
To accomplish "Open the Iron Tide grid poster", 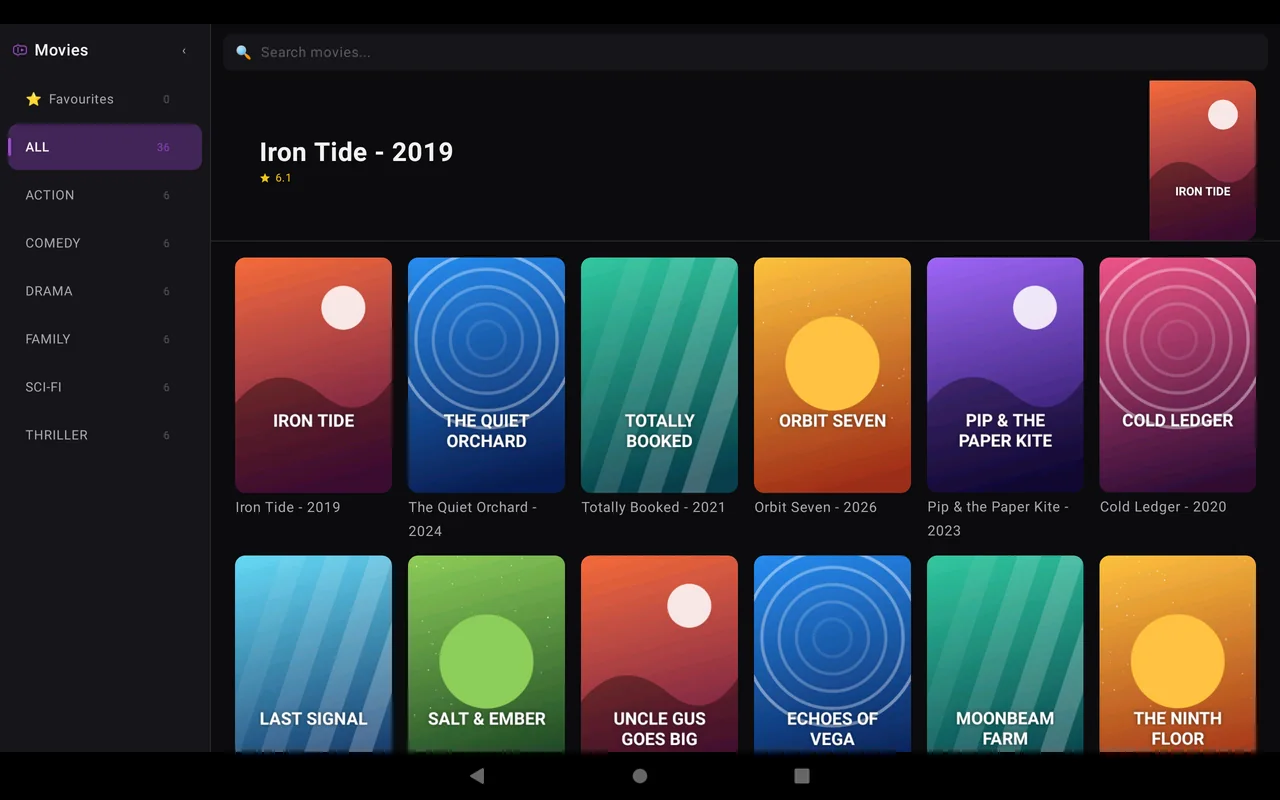I will point(313,375).
